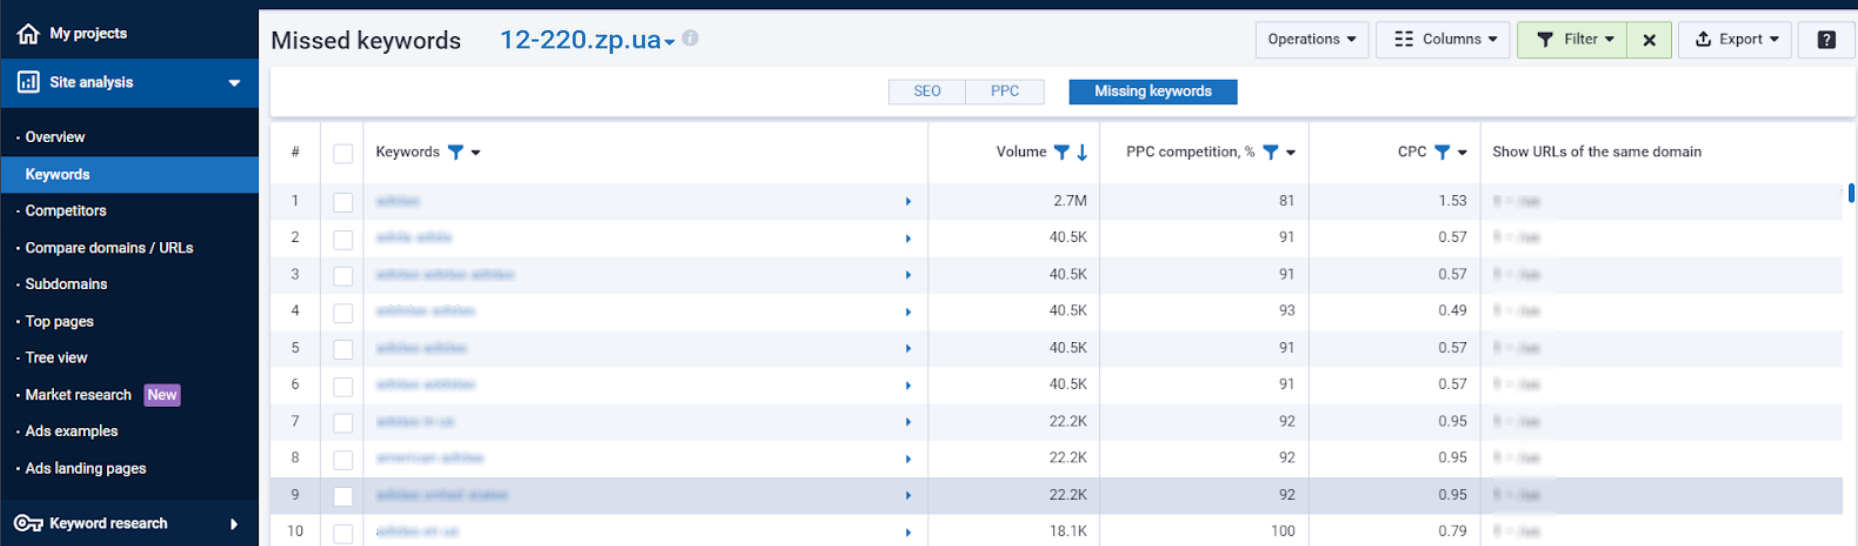Image resolution: width=1858 pixels, height=546 pixels.
Task: Click the My projects home icon
Action: (28, 33)
